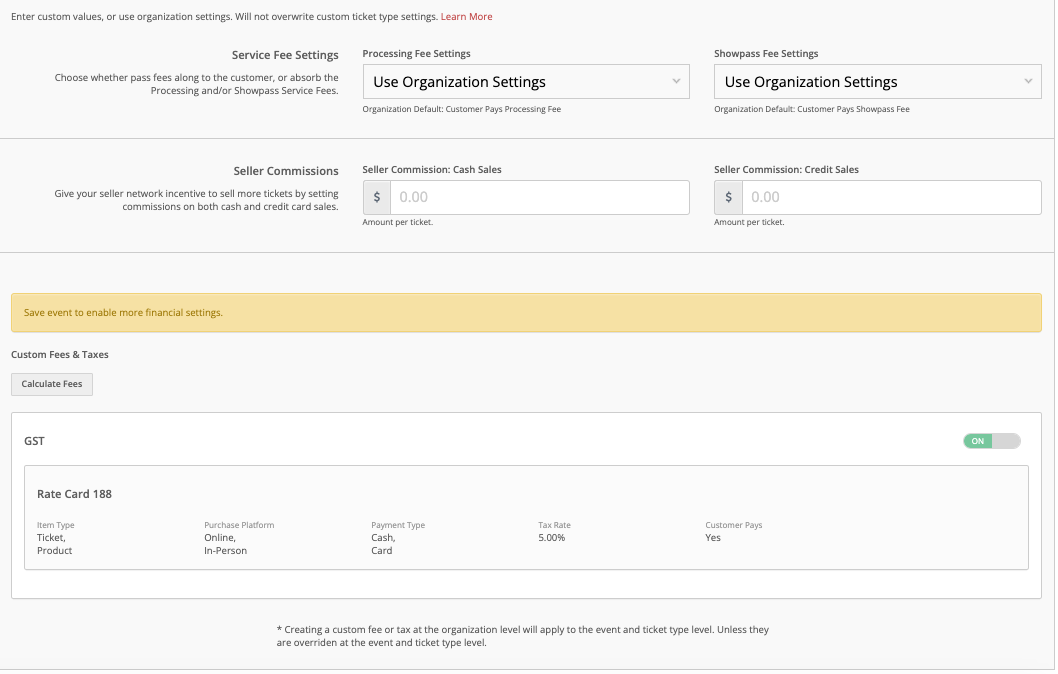This screenshot has height=674, width=1058.
Task: Click the Calculate Fees button
Action: click(x=52, y=384)
